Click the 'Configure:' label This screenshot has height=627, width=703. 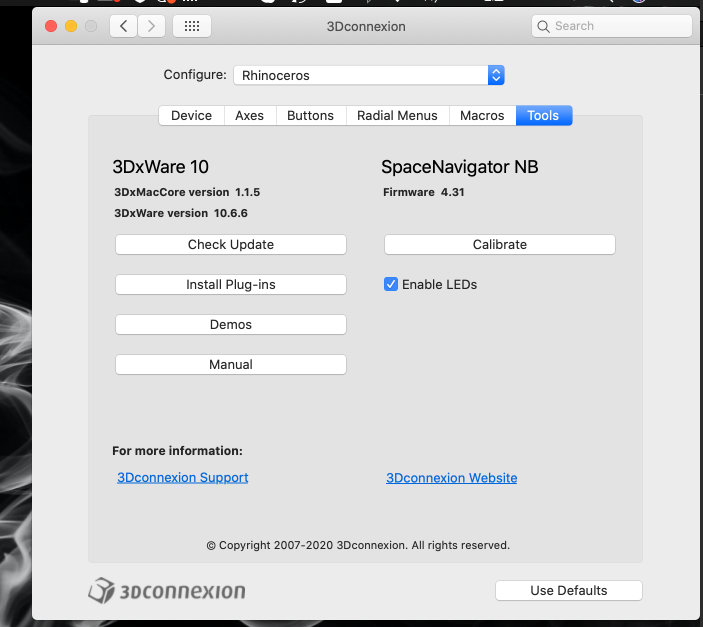[x=195, y=74]
